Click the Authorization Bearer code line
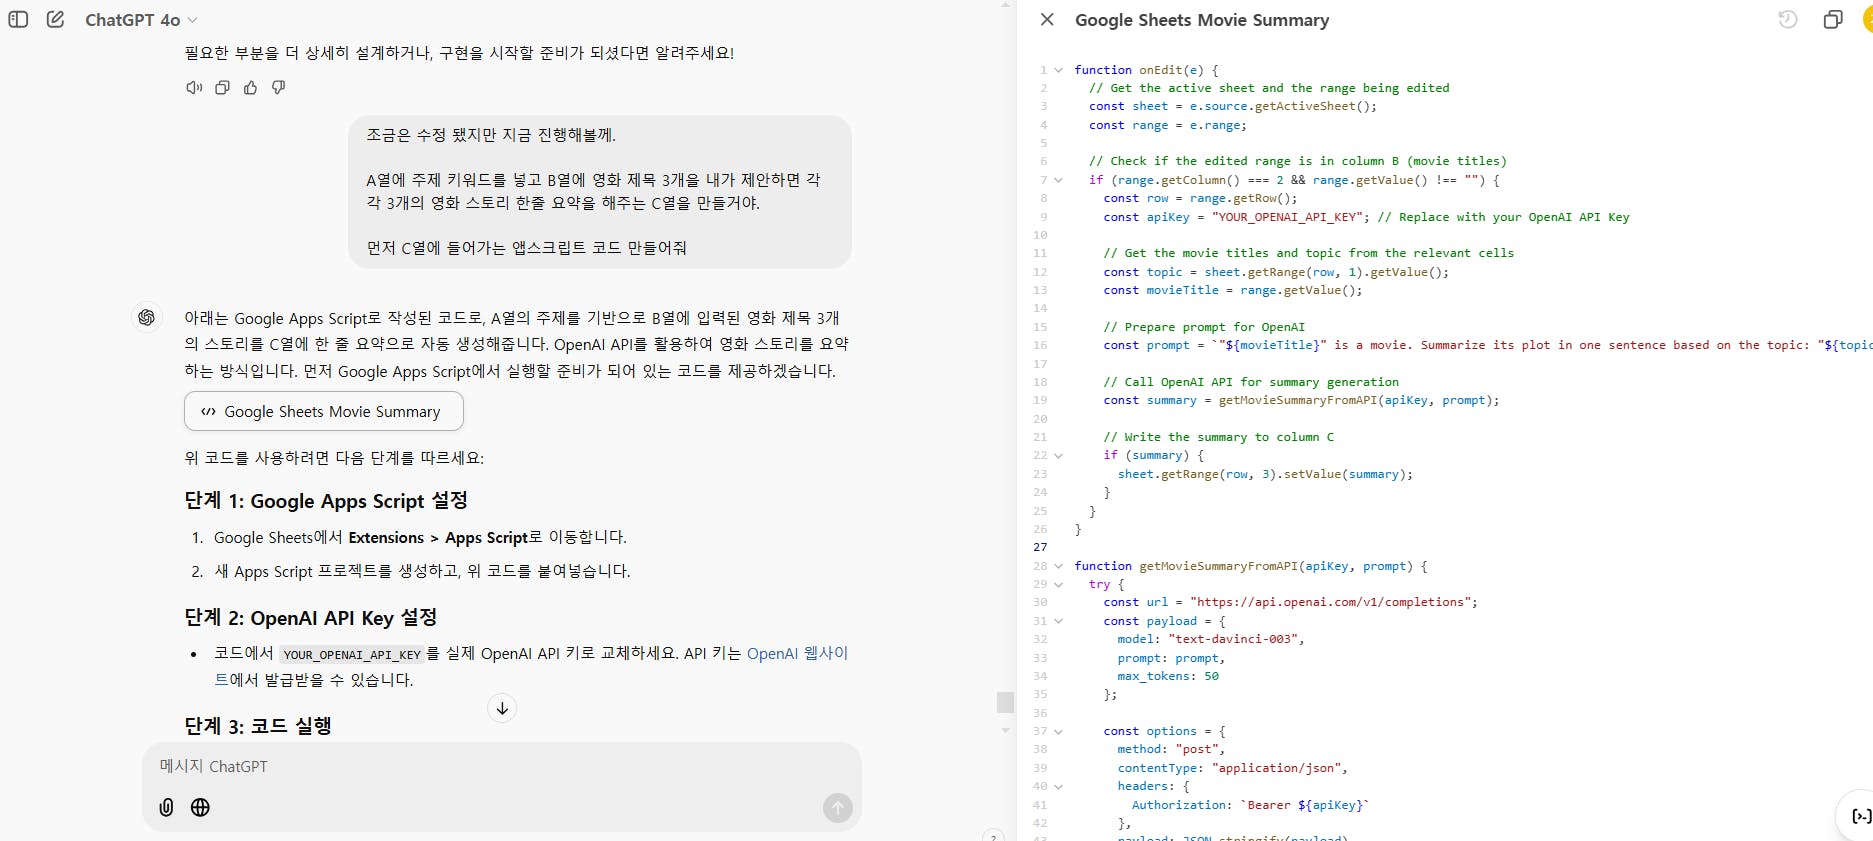 [x=1250, y=805]
